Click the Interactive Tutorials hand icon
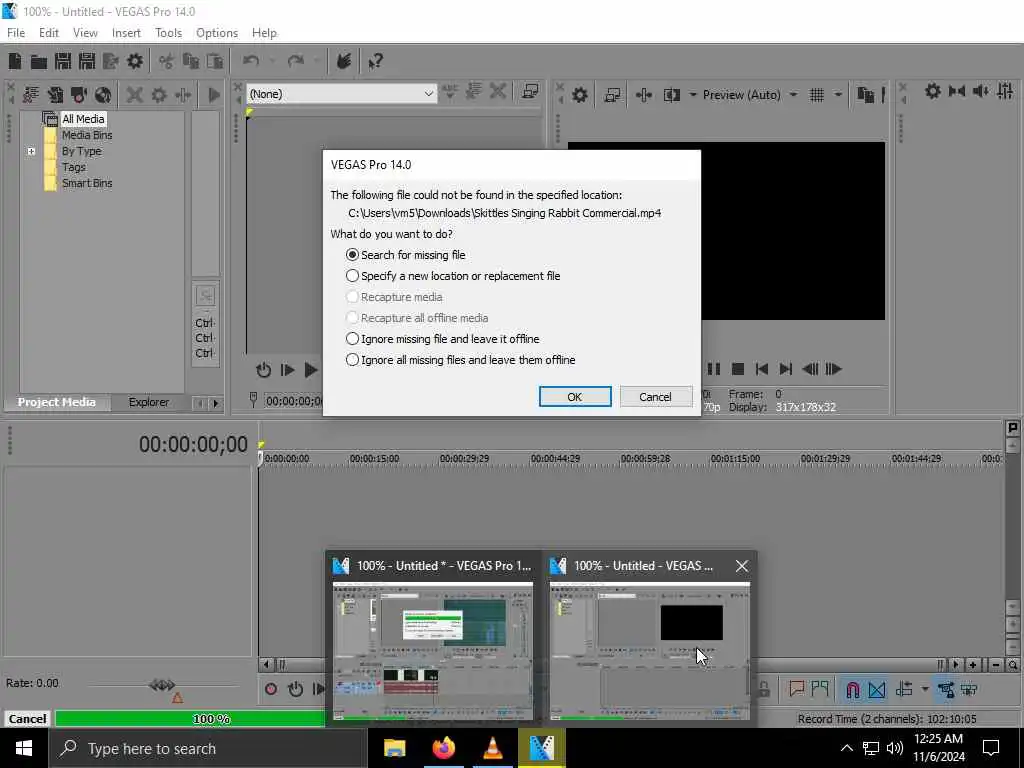The width and height of the screenshot is (1024, 768). click(x=344, y=61)
